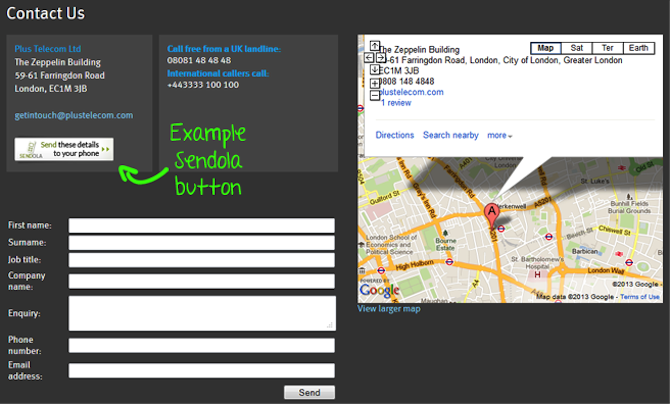Click the map pan up arrow

(375, 45)
